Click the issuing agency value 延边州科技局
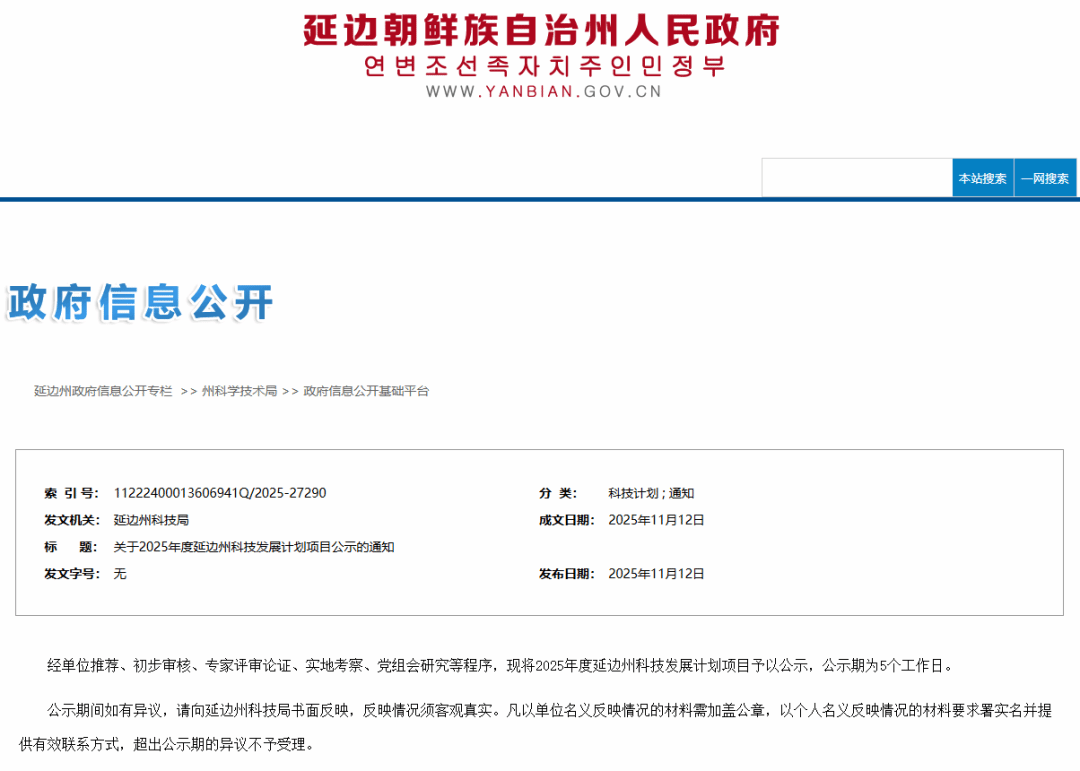The width and height of the screenshot is (1080, 771). (151, 520)
